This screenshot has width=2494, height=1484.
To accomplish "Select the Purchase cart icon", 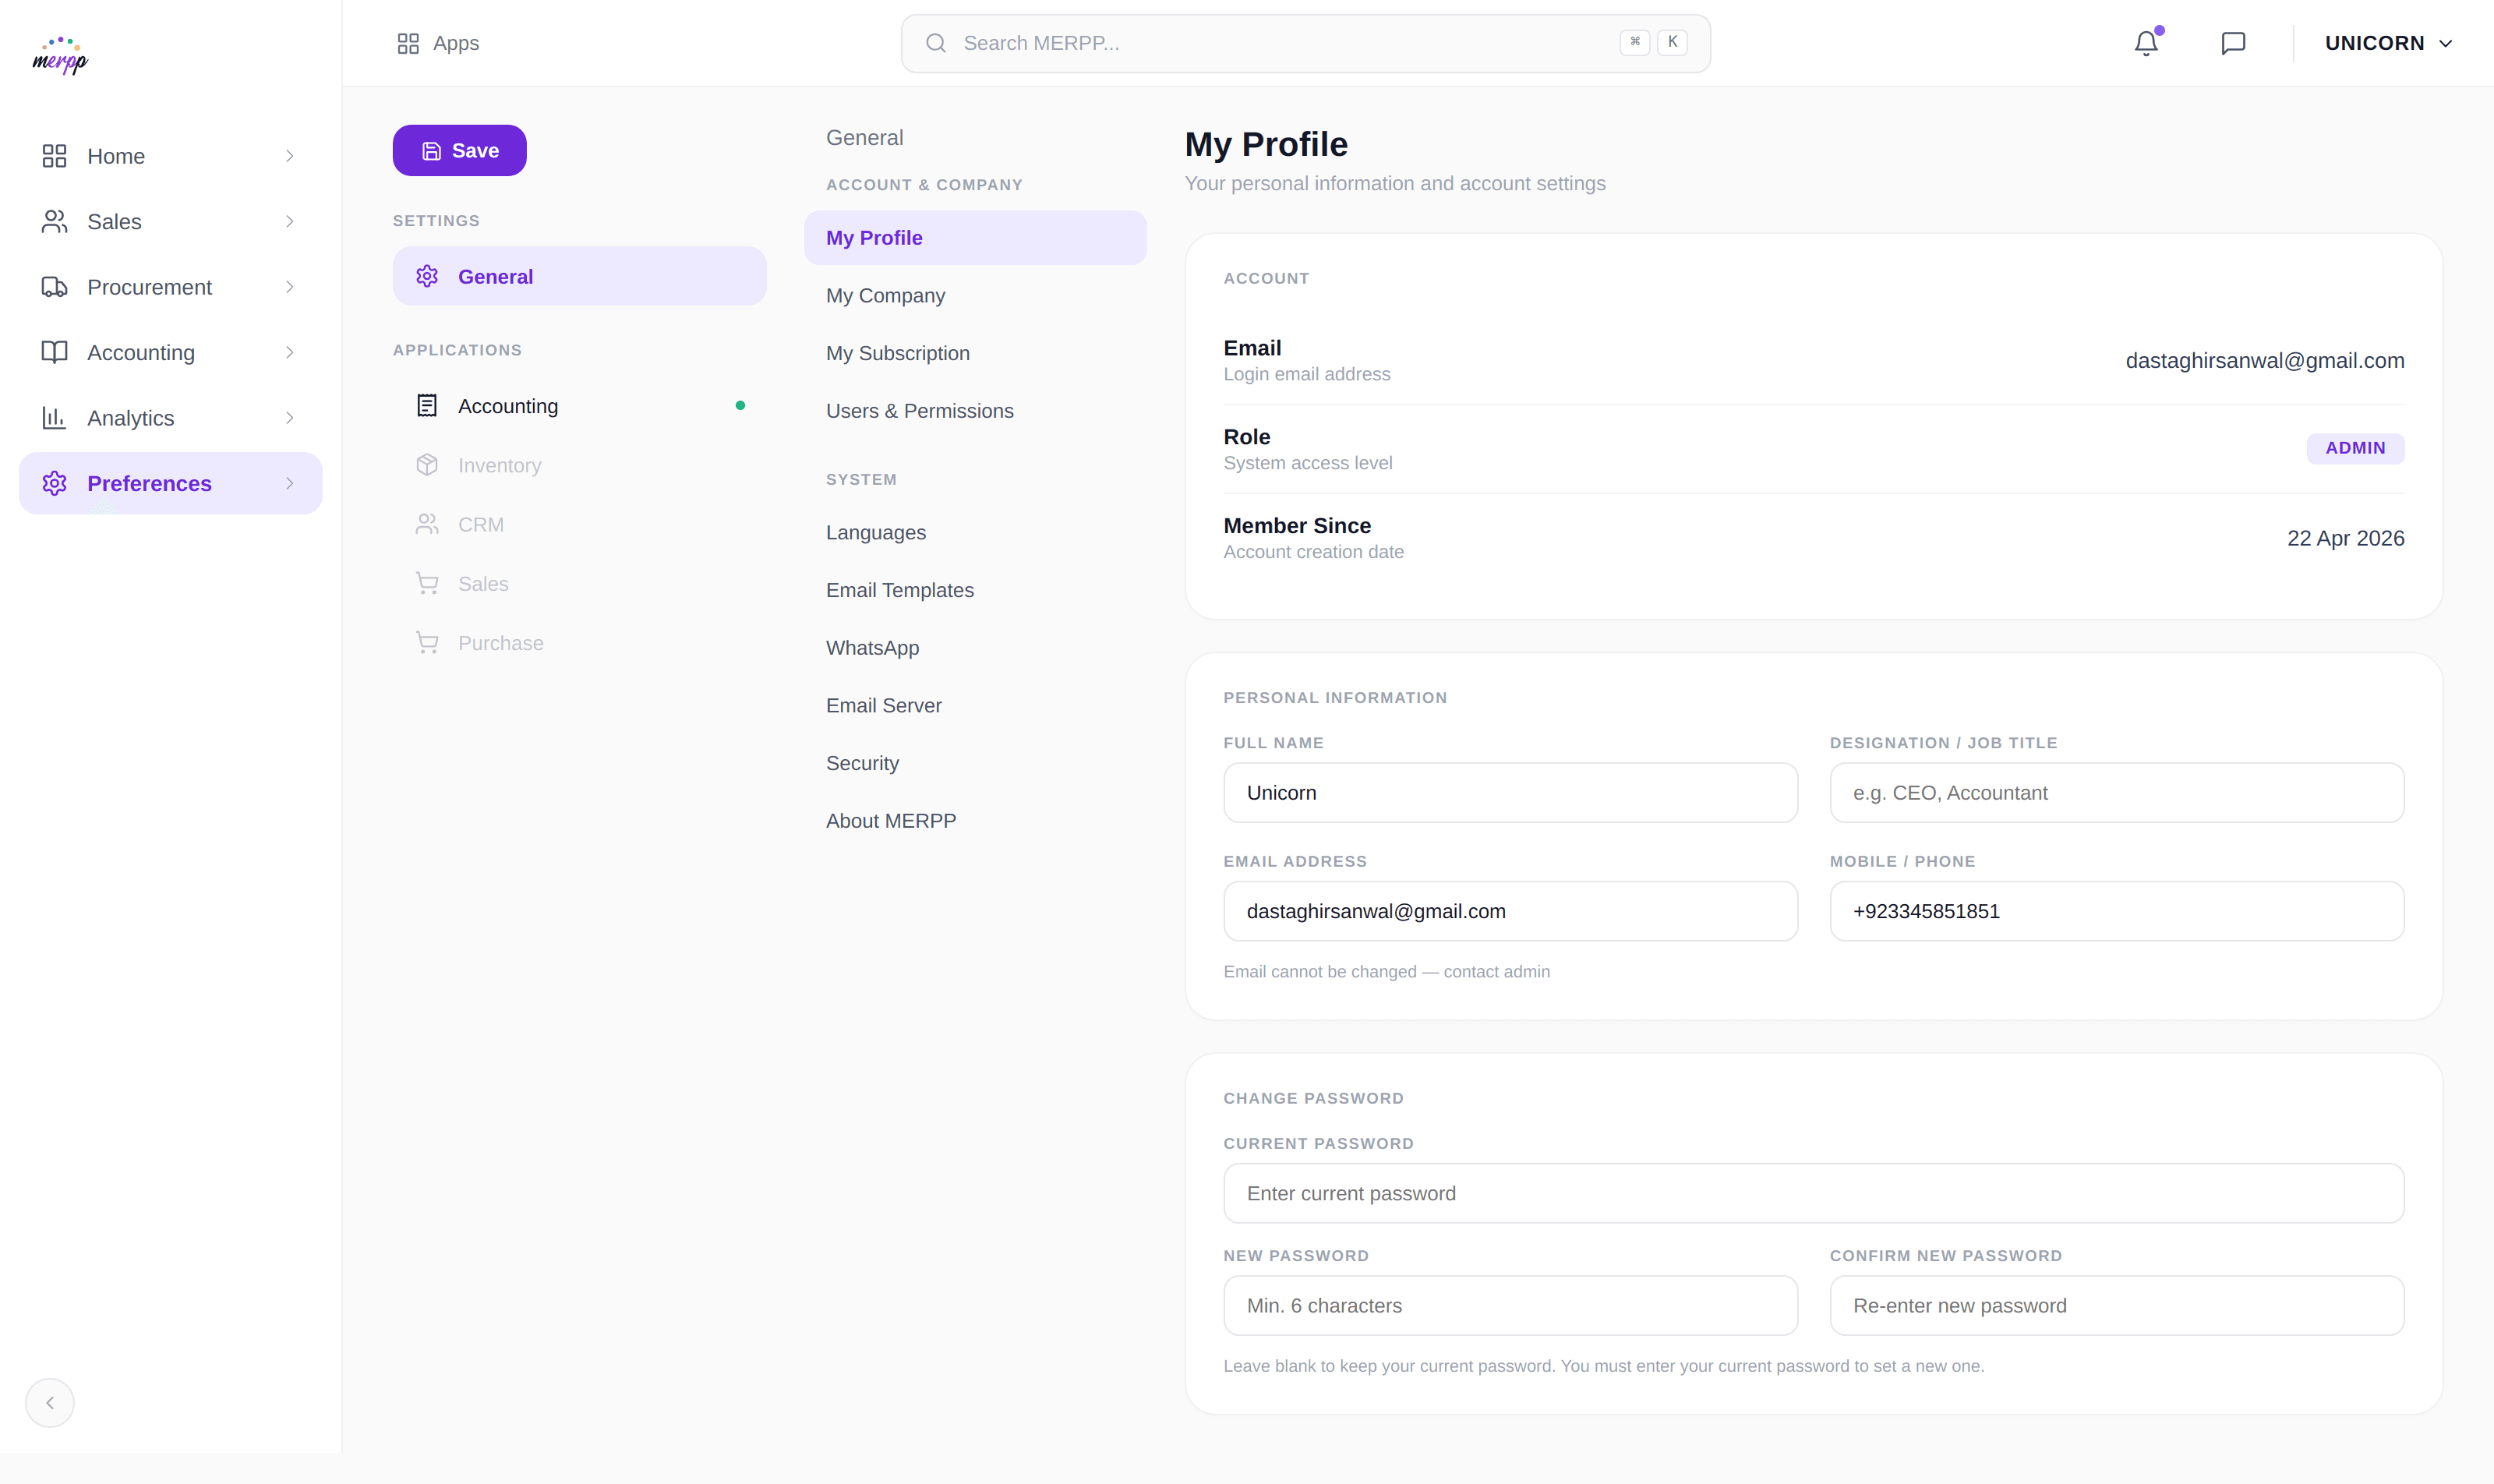I will coord(428,642).
